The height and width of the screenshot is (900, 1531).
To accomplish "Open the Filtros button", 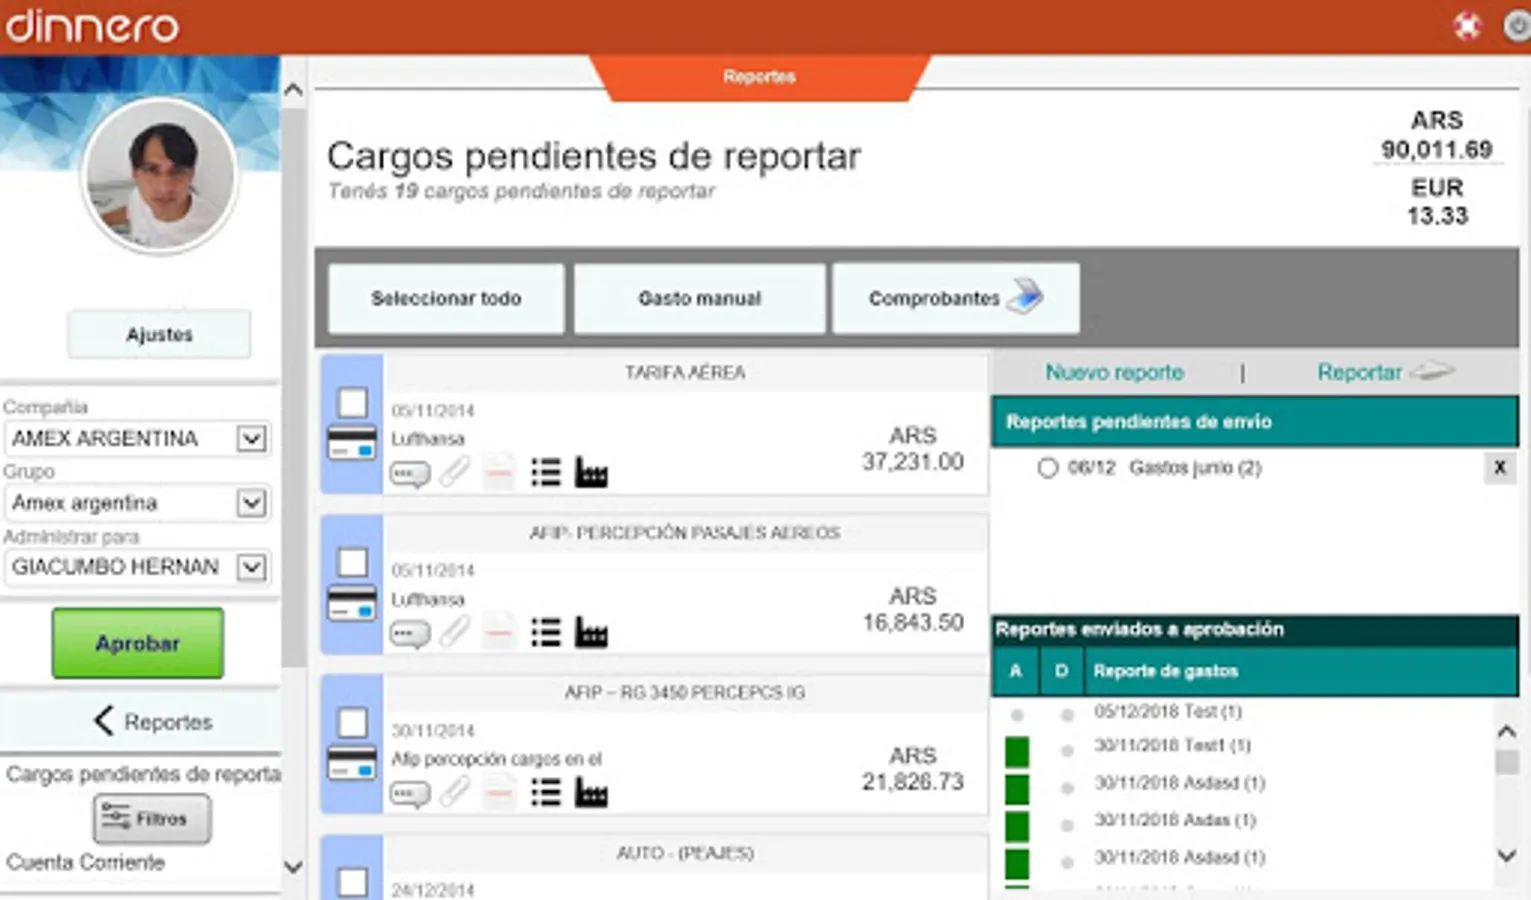I will pyautogui.click(x=152, y=819).
